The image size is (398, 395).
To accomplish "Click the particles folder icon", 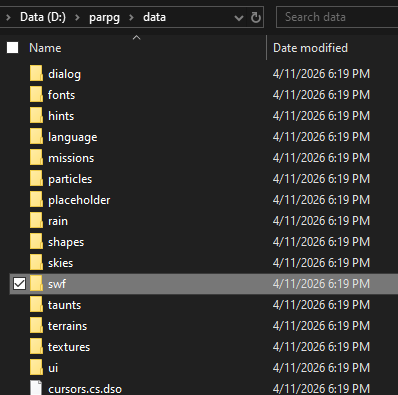I will 36,179.
